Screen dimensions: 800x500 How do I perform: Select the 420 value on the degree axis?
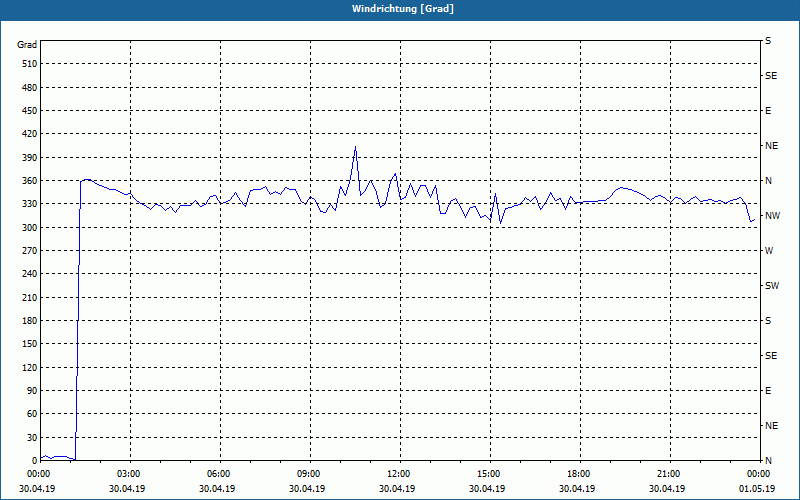(30, 134)
